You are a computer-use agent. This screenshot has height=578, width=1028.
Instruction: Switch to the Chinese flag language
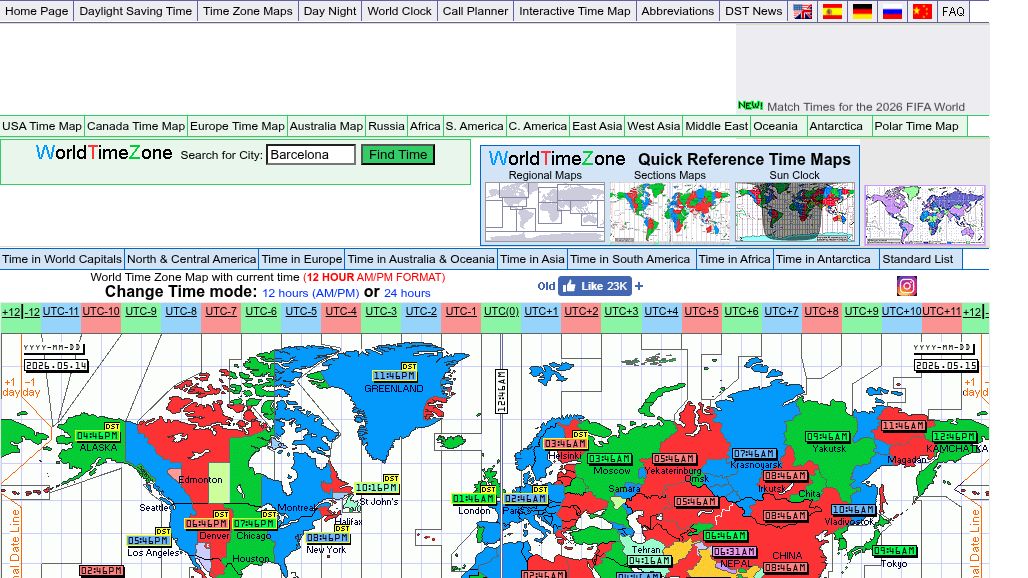click(x=922, y=11)
